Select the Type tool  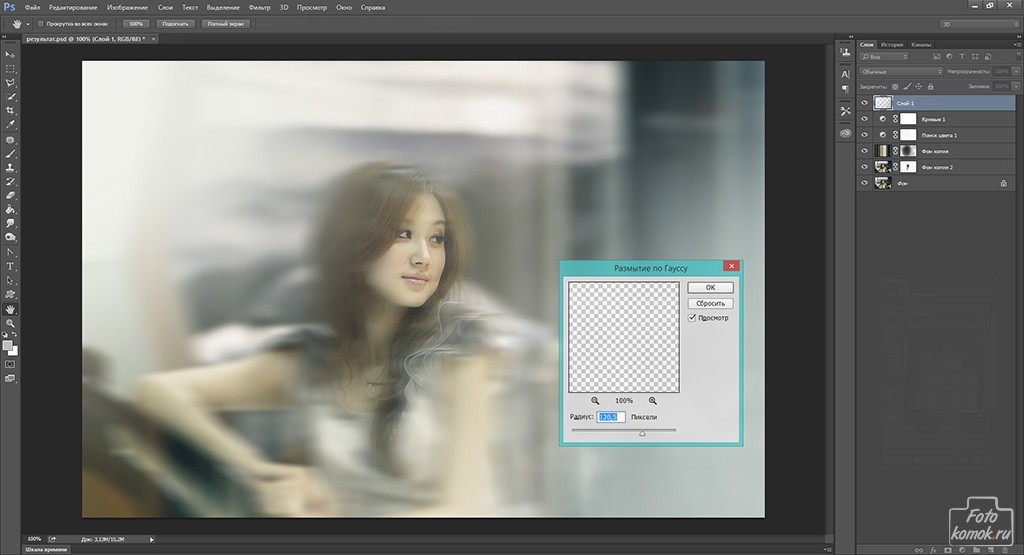[10, 266]
